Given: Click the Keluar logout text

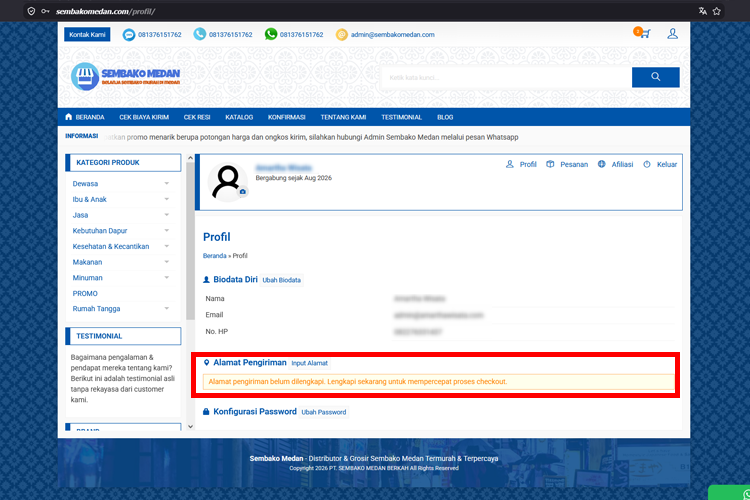Looking at the screenshot, I should click(x=667, y=164).
